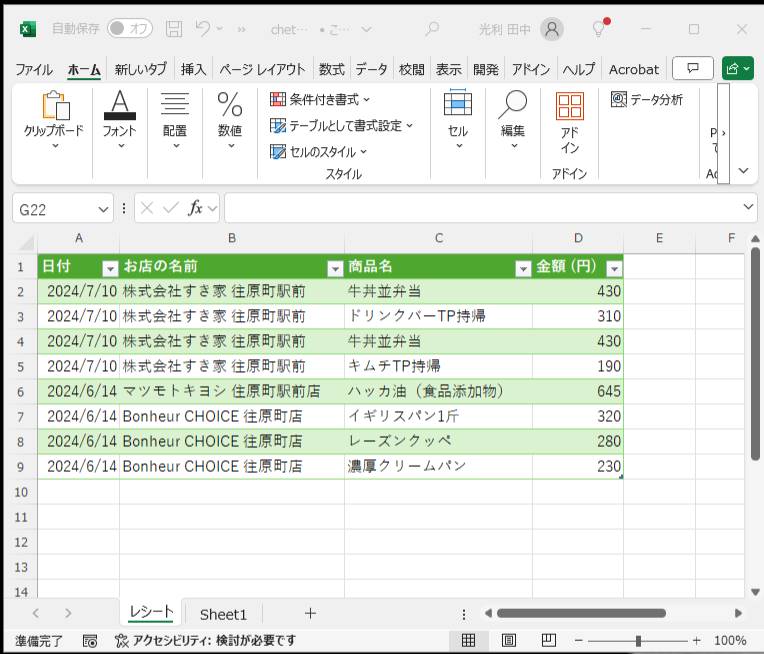This screenshot has height=654, width=764.
Task: Select row 6 header
Action: click(20, 392)
